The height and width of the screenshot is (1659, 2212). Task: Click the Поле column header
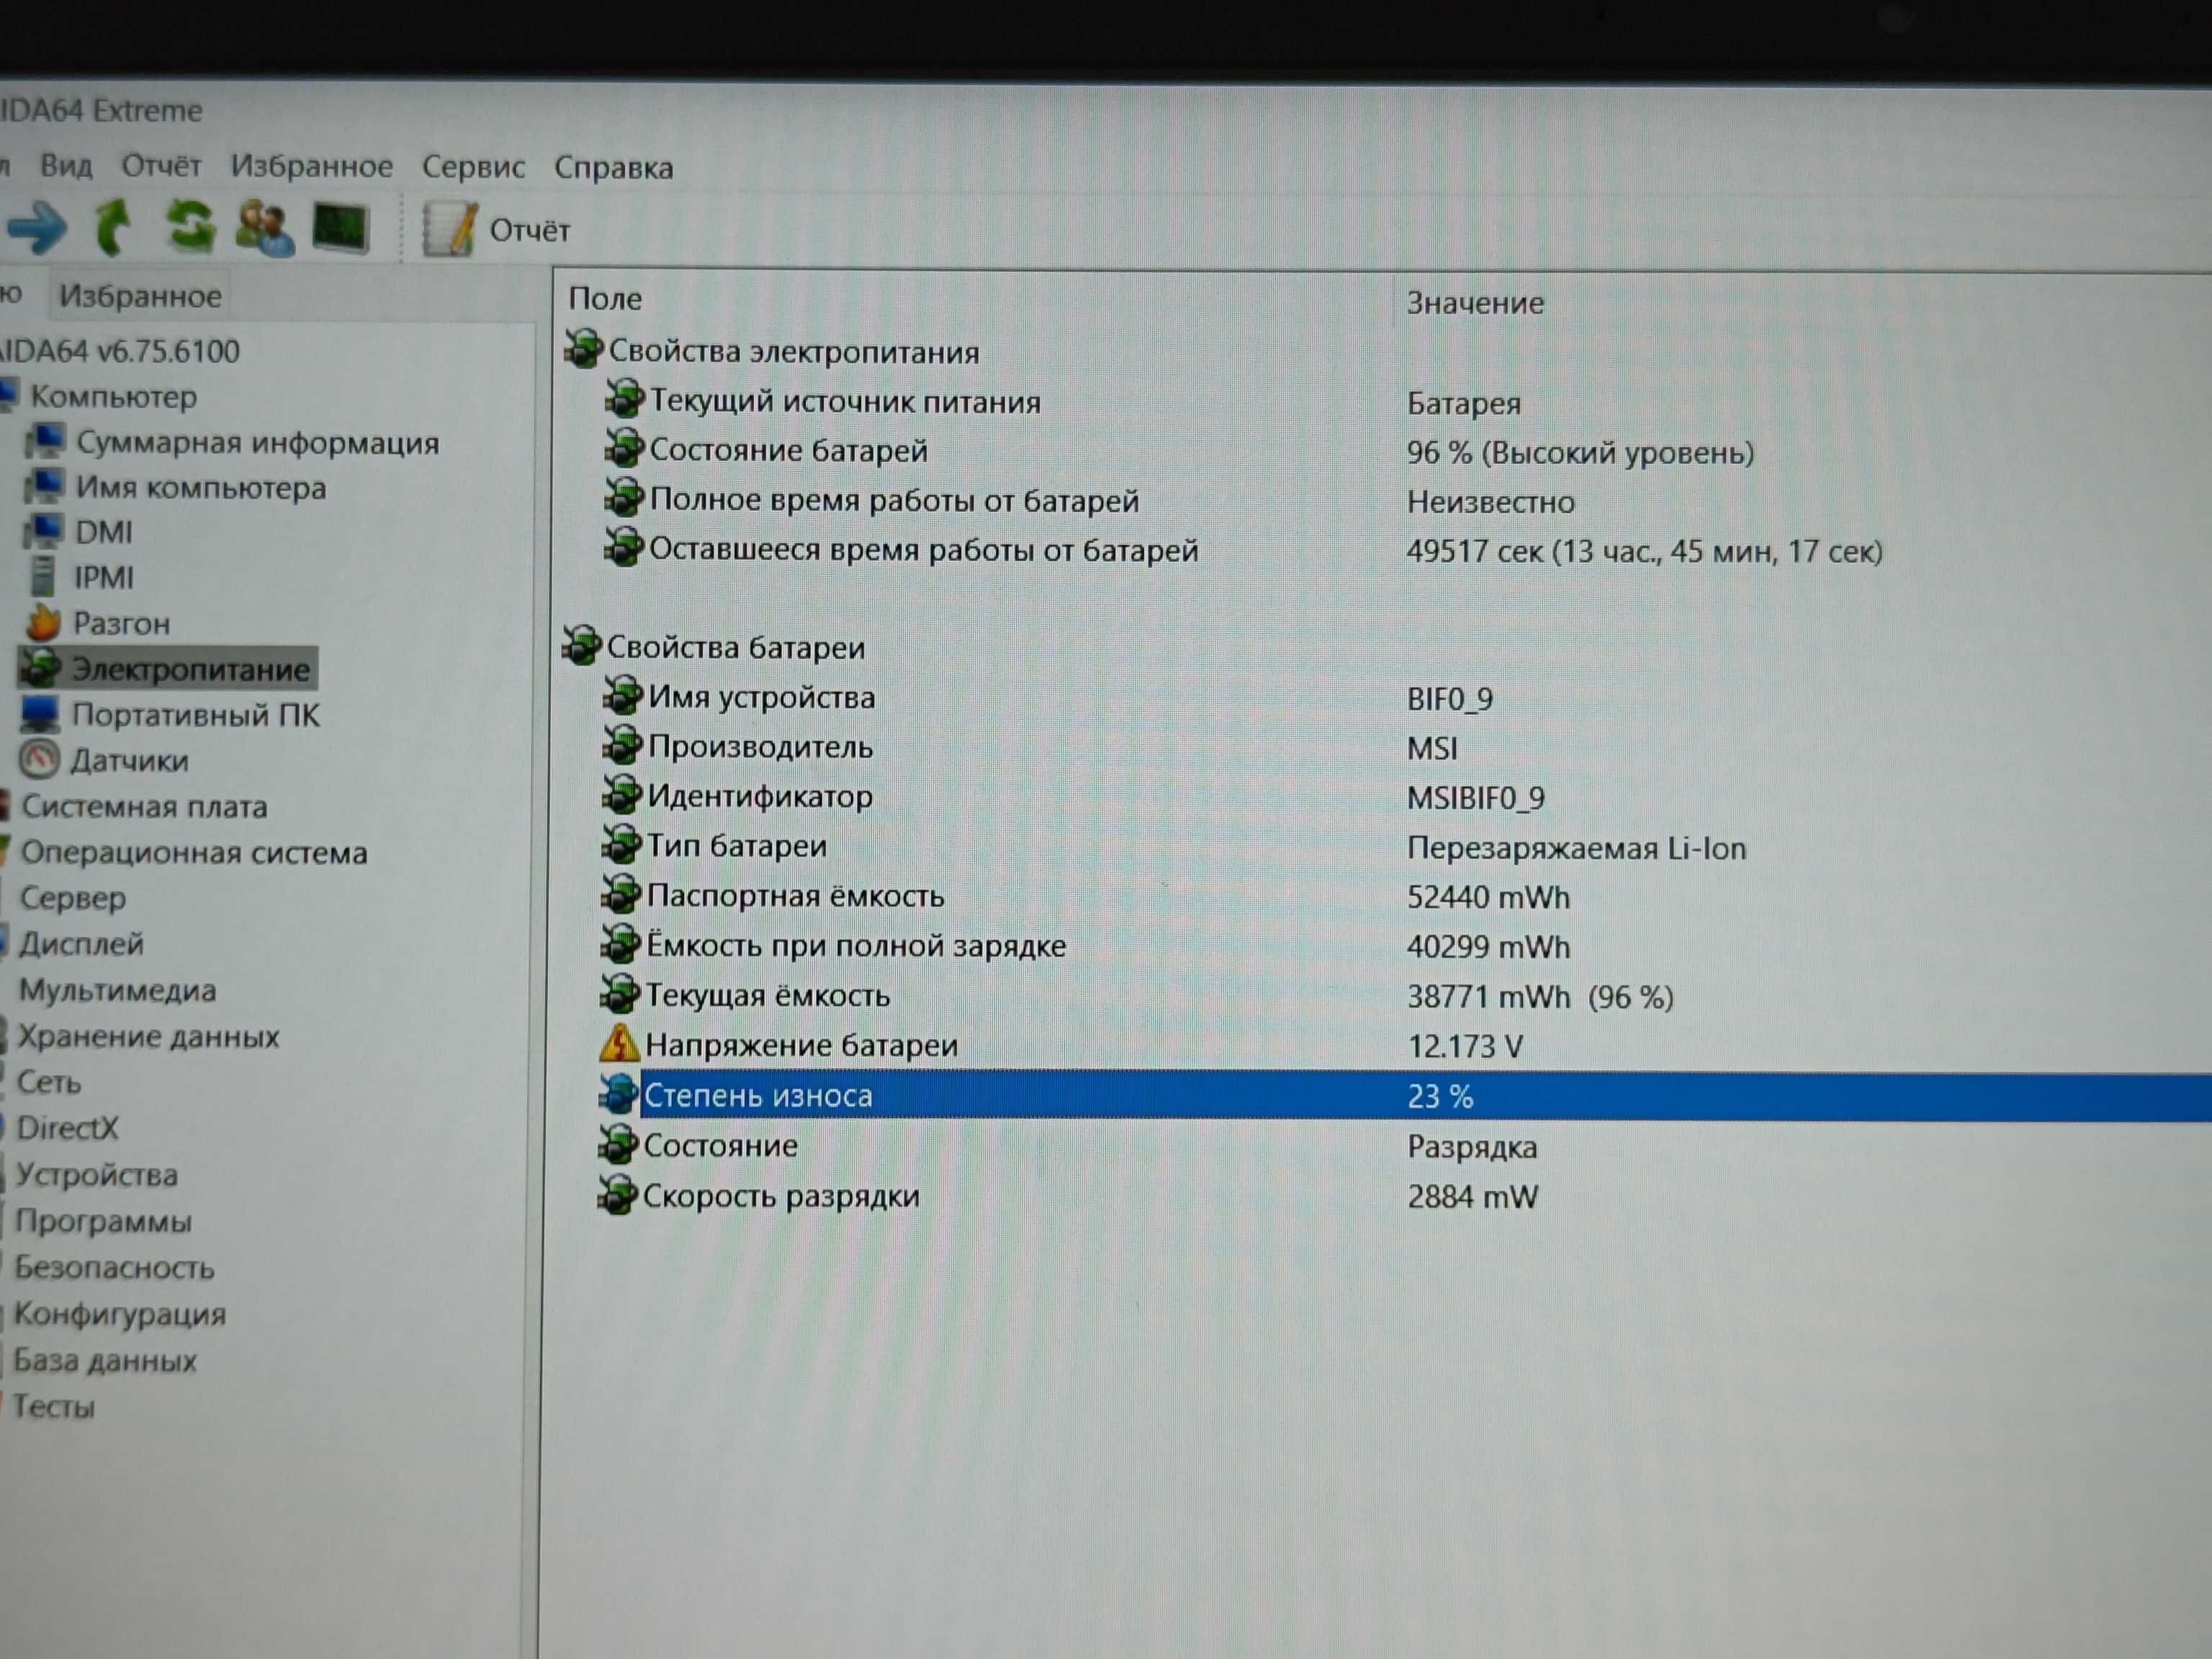[x=605, y=299]
